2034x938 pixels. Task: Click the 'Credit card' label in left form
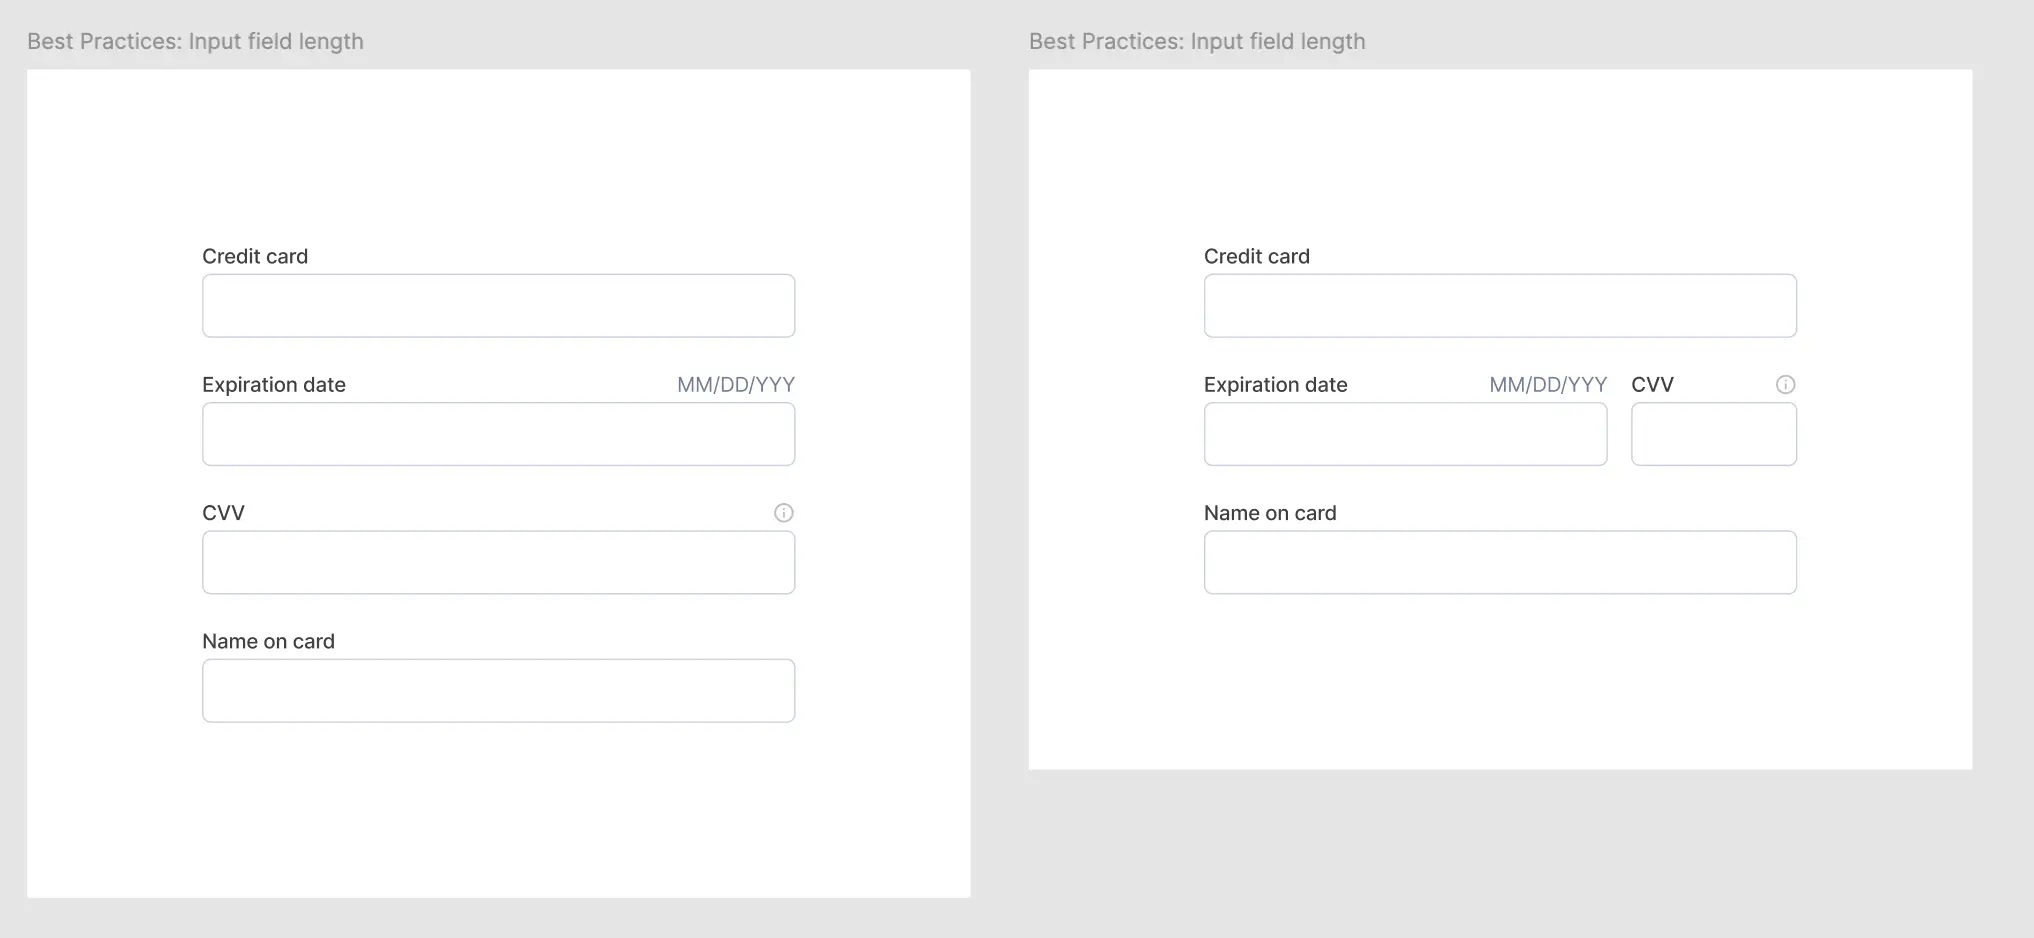[255, 257]
